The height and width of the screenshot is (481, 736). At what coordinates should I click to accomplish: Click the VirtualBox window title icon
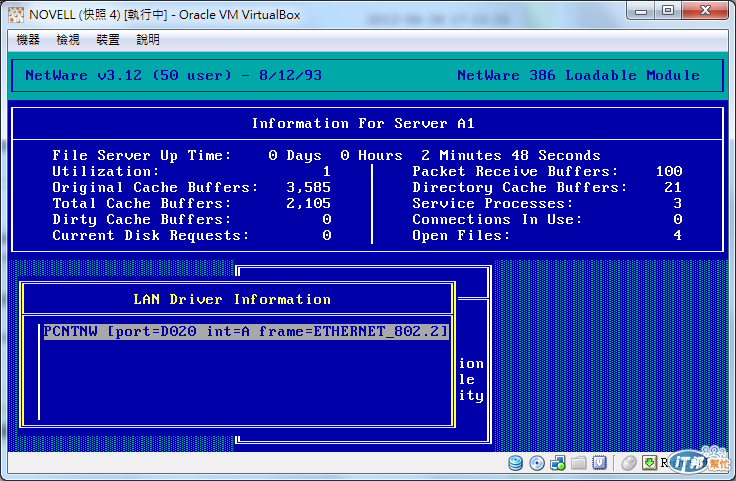pos(15,15)
